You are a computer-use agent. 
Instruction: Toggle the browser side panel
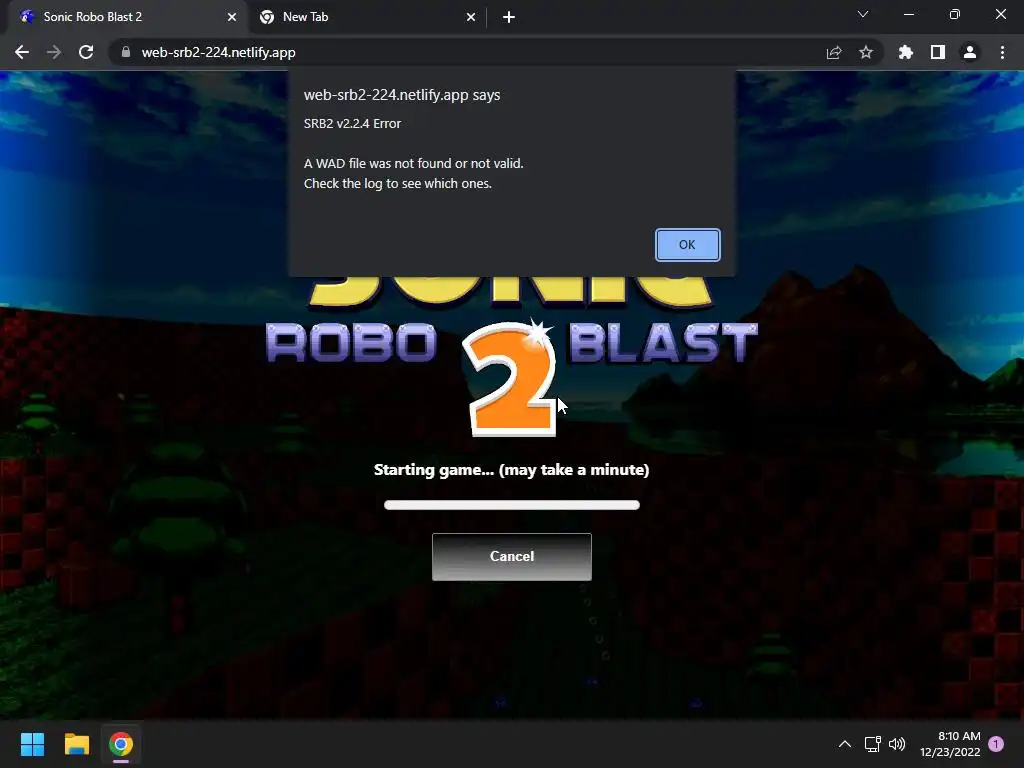(938, 52)
